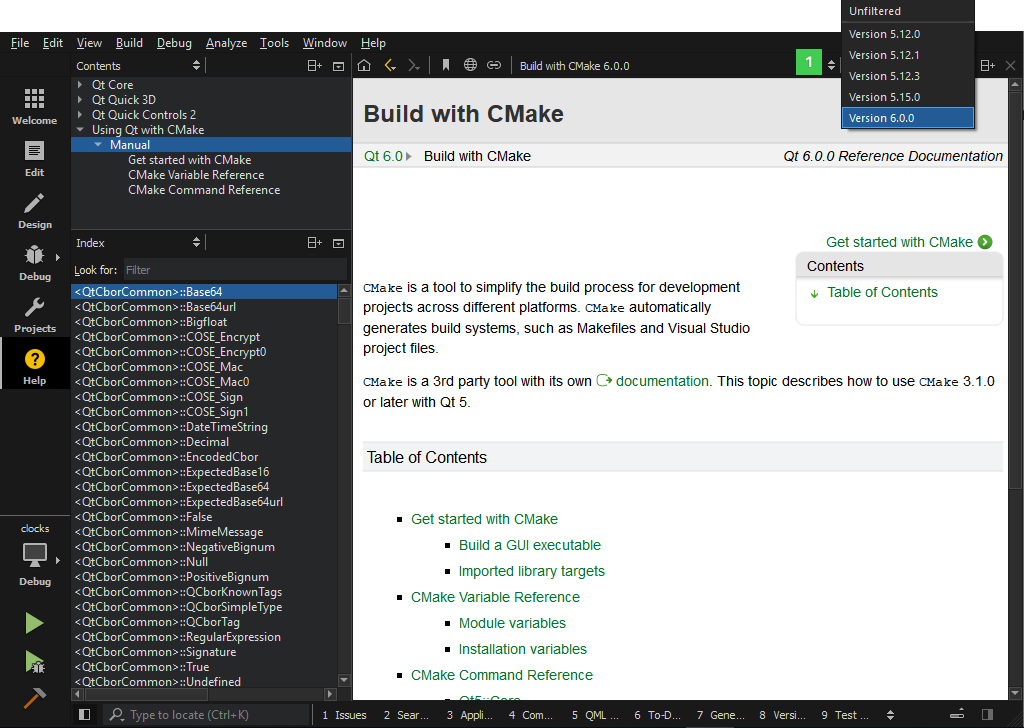Open the Design mode

(35, 210)
